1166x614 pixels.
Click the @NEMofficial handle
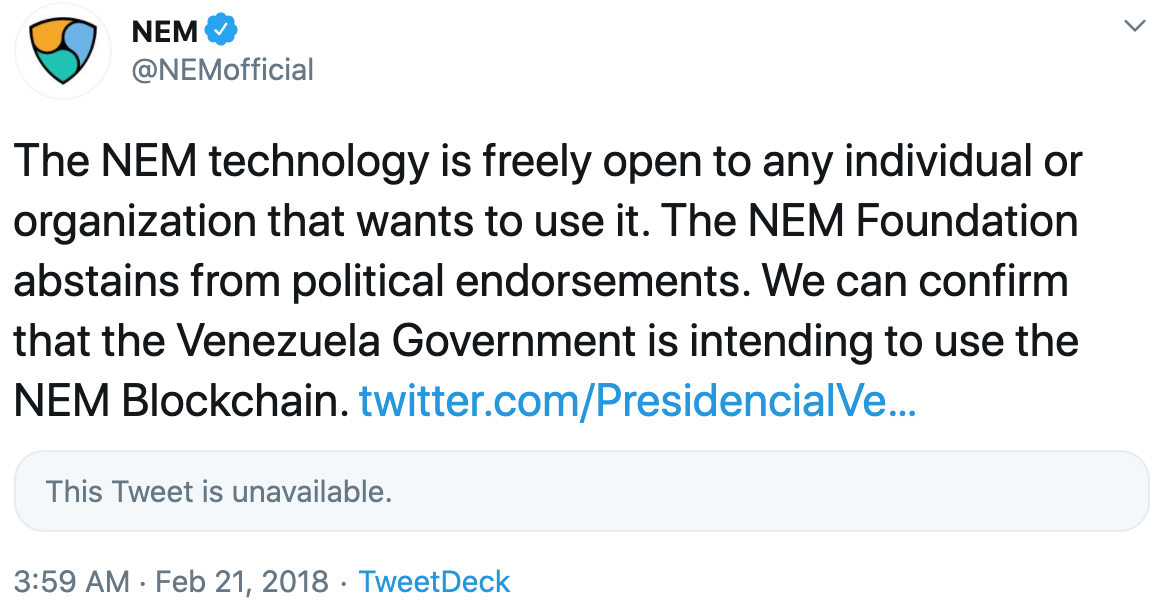tap(222, 70)
